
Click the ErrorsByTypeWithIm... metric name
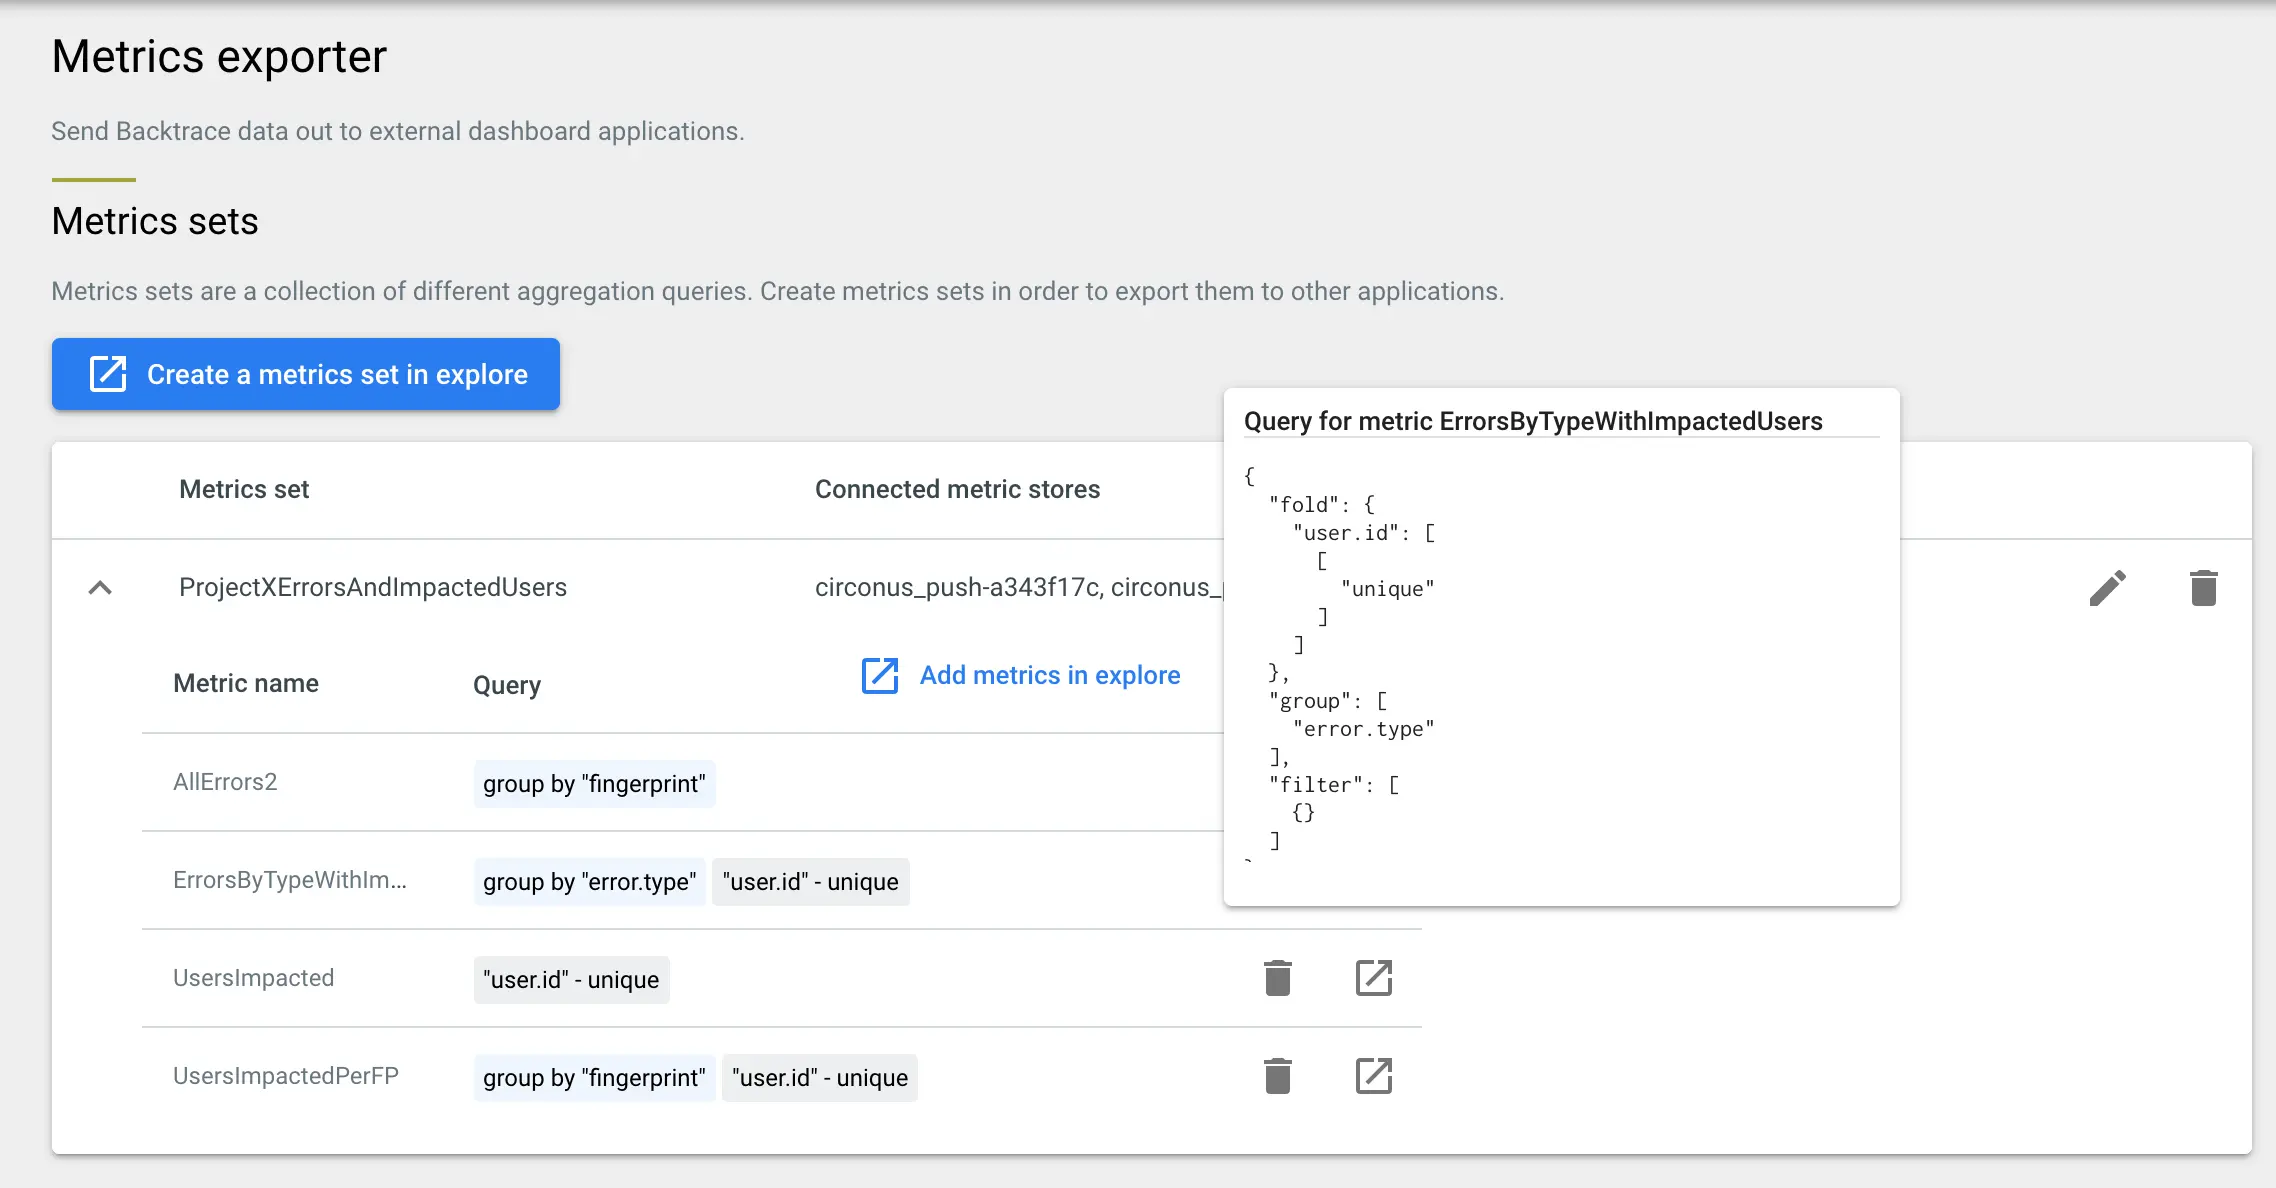tap(289, 880)
